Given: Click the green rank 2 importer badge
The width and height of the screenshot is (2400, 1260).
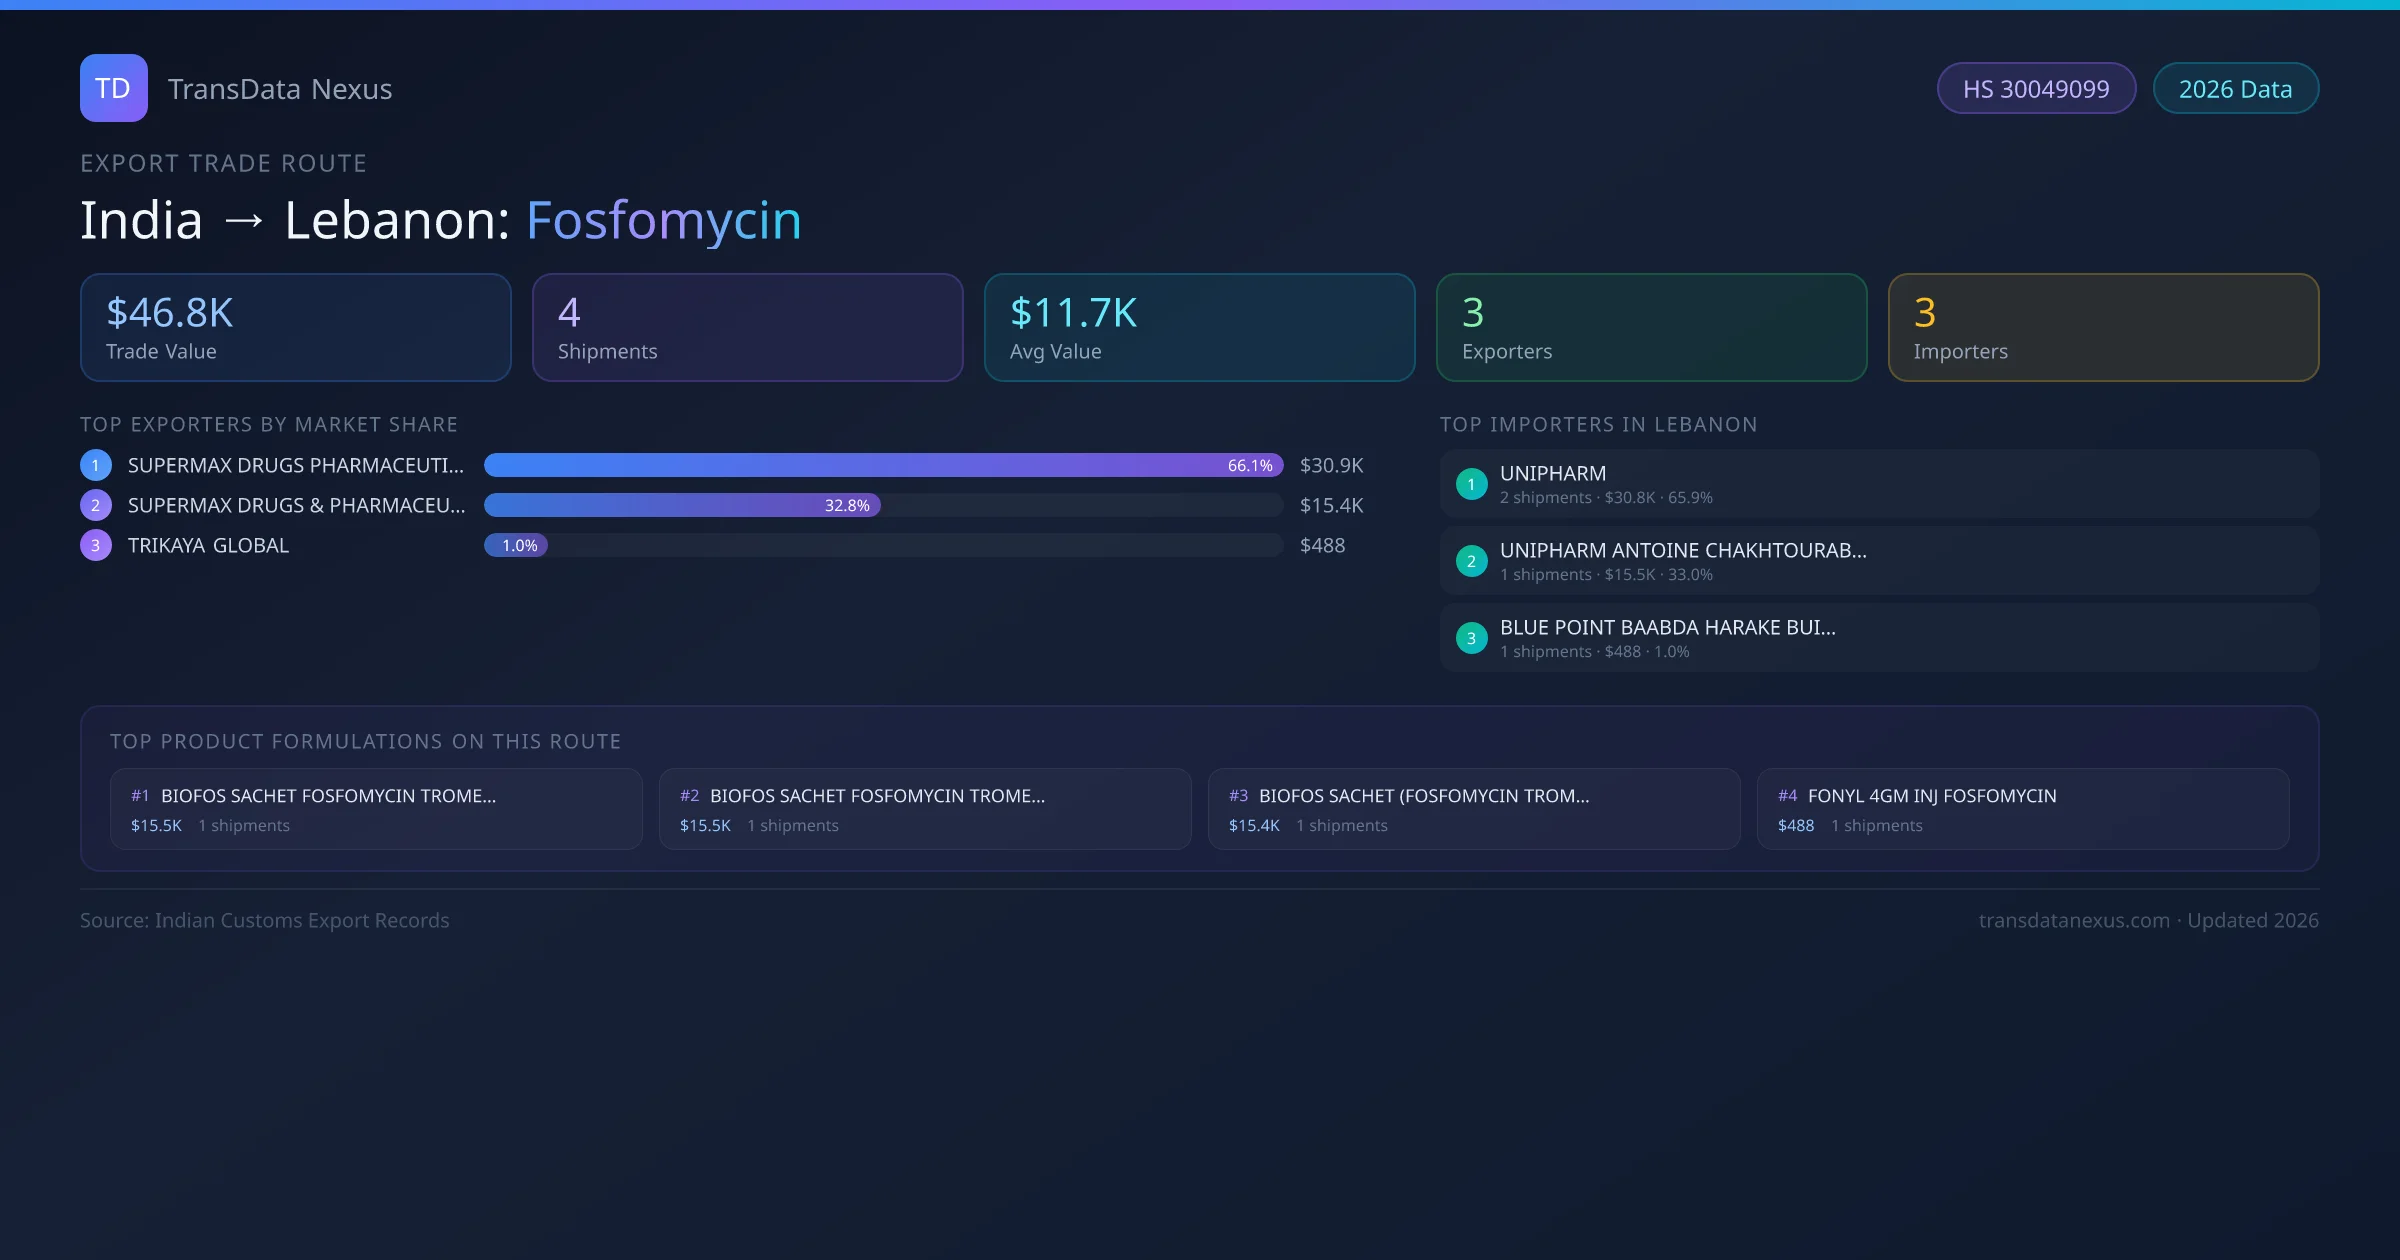Looking at the screenshot, I should point(1471,561).
